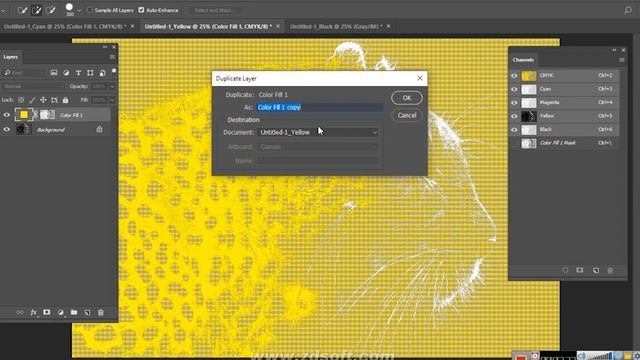This screenshot has height=360, width=640.
Task: Select the Subtract from selection mode
Action: tap(51, 10)
